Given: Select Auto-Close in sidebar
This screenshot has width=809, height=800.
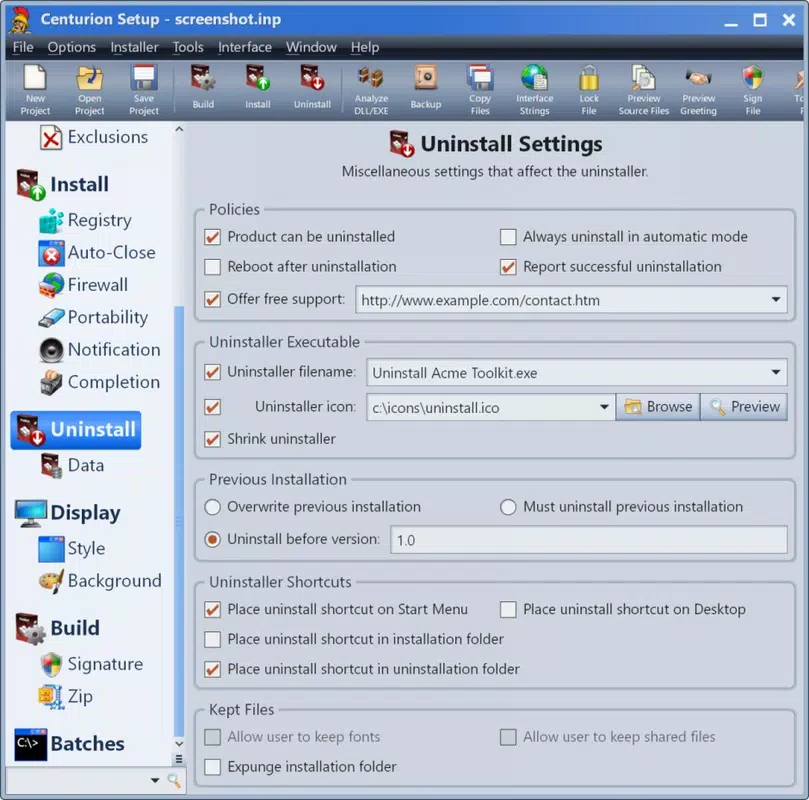Looking at the screenshot, I should [x=97, y=253].
